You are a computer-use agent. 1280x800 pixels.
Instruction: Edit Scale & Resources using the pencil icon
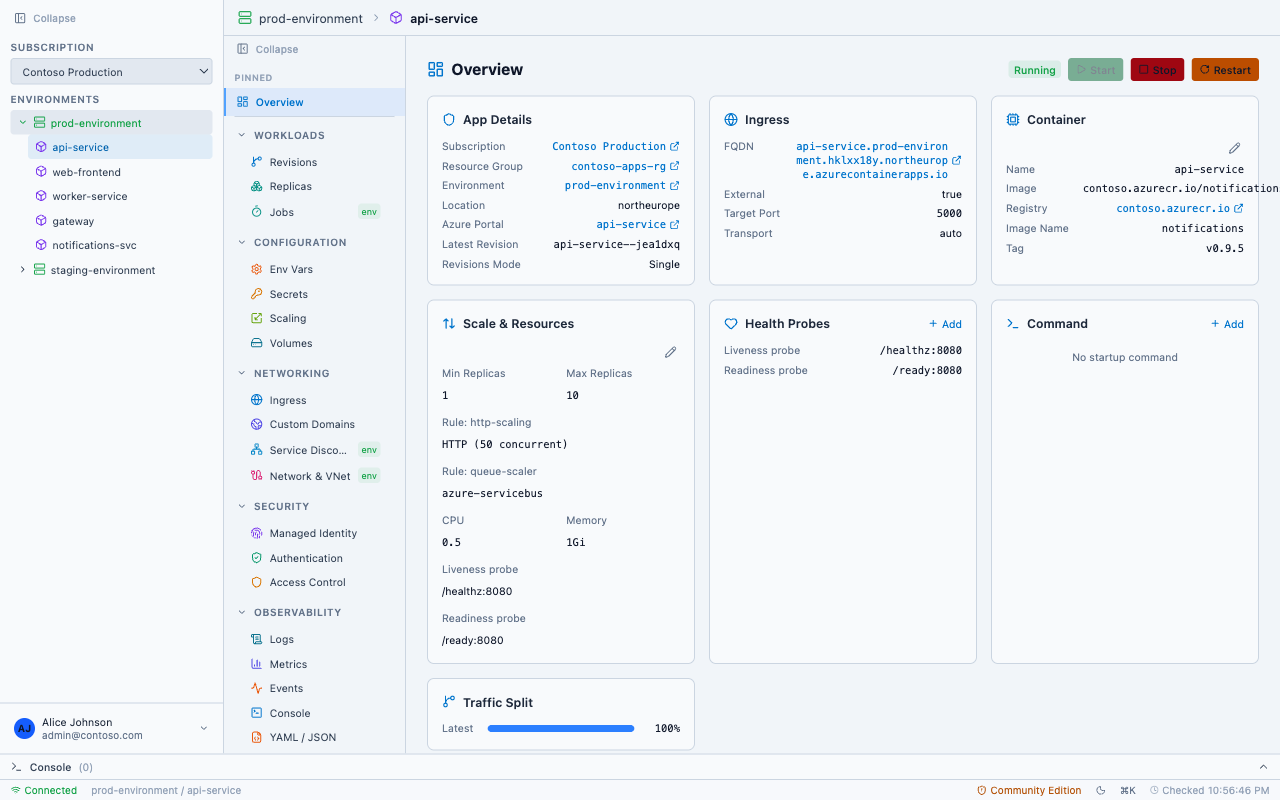click(670, 352)
